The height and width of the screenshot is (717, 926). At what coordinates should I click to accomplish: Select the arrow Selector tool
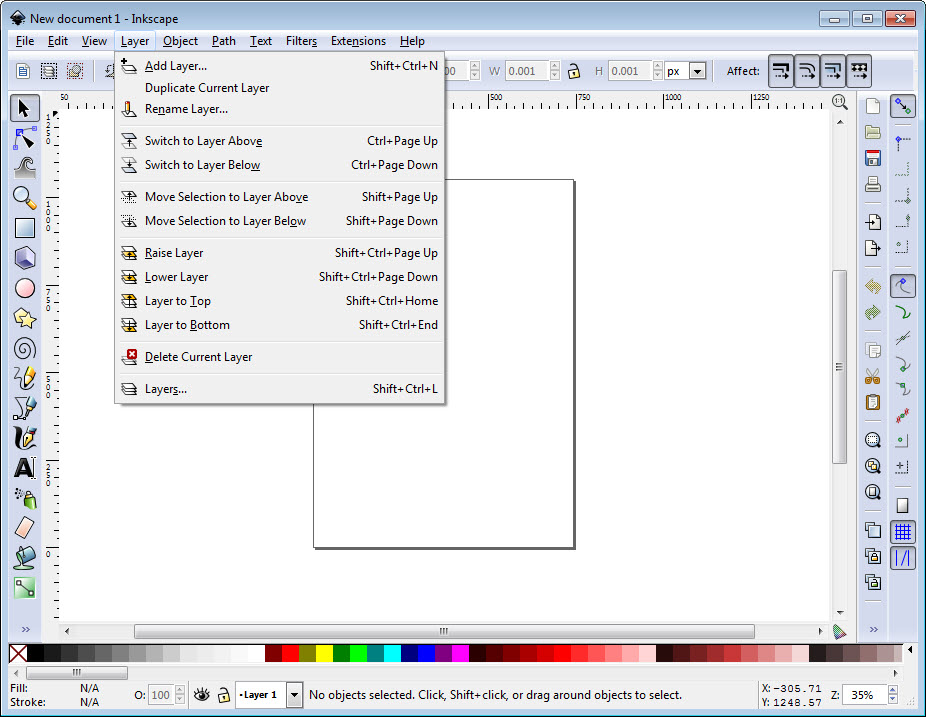[24, 109]
